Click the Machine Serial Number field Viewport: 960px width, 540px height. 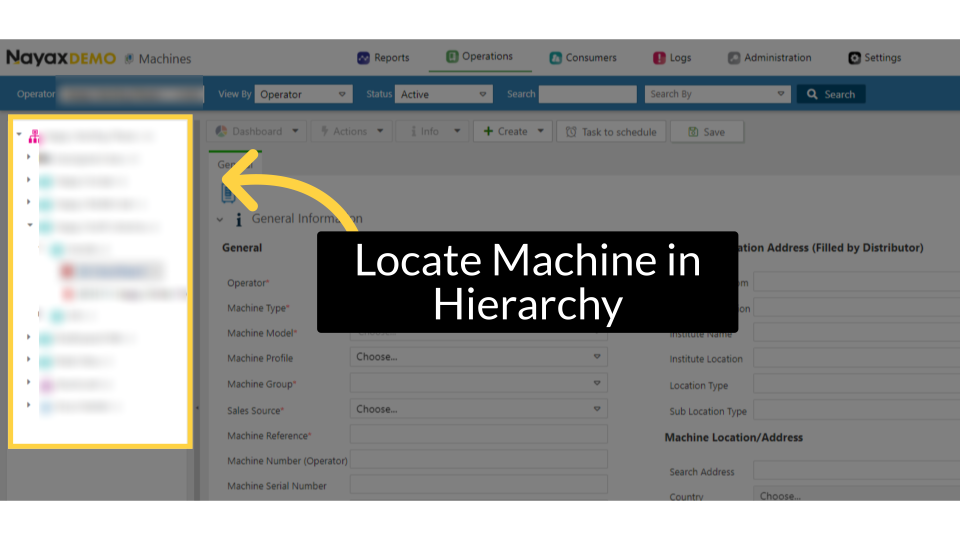pos(479,485)
